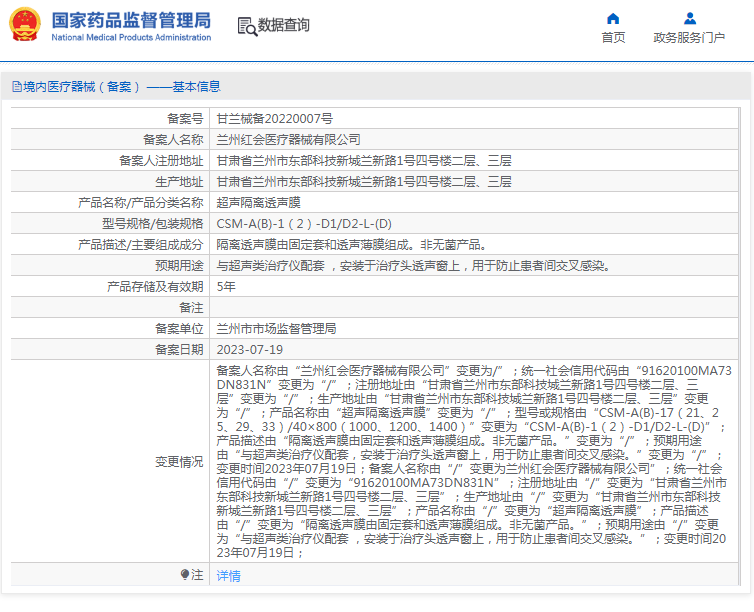Select the value 甘兰械备20220007号

click(x=275, y=118)
